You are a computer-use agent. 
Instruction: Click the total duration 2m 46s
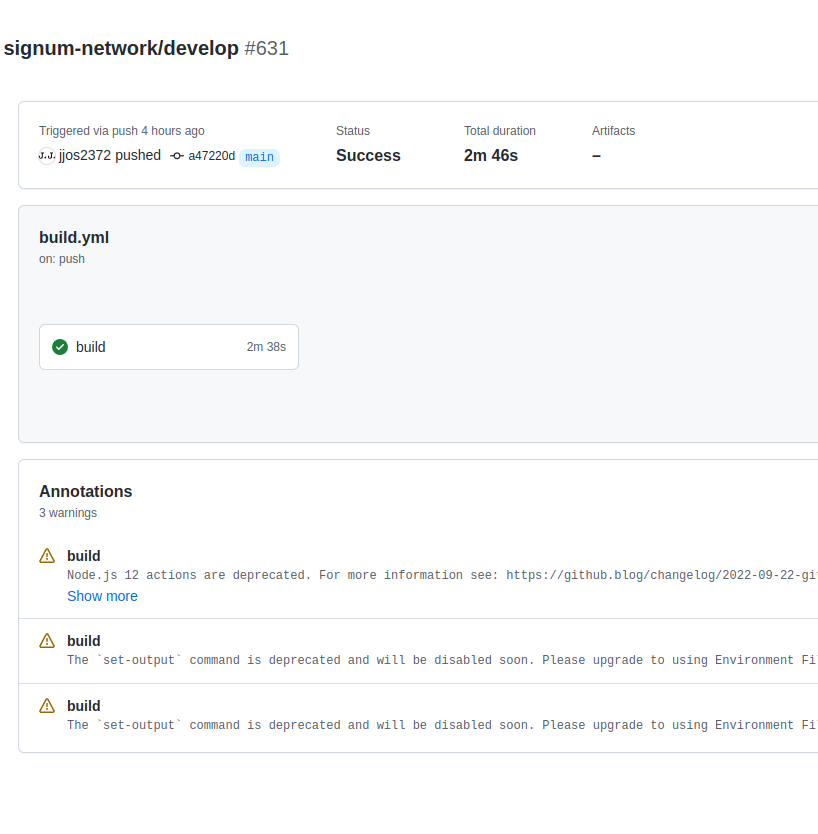point(490,155)
